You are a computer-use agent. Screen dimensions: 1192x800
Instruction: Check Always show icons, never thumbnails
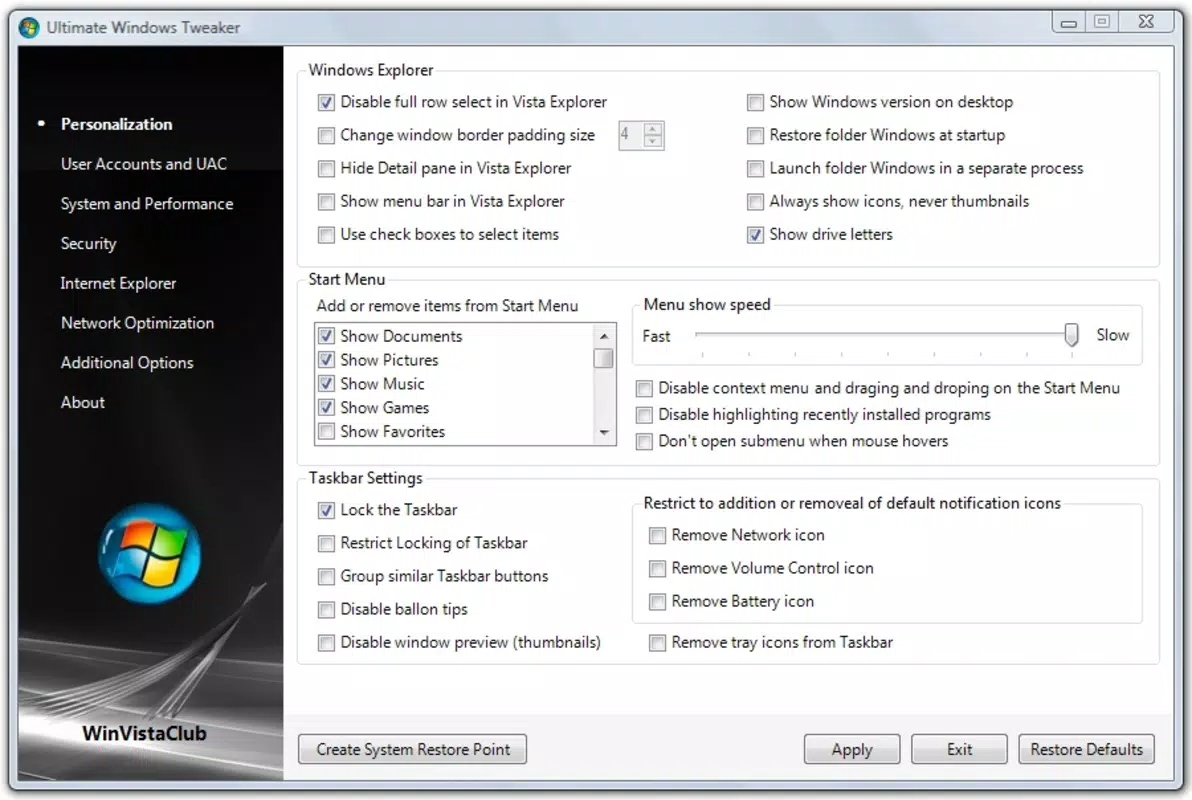755,202
